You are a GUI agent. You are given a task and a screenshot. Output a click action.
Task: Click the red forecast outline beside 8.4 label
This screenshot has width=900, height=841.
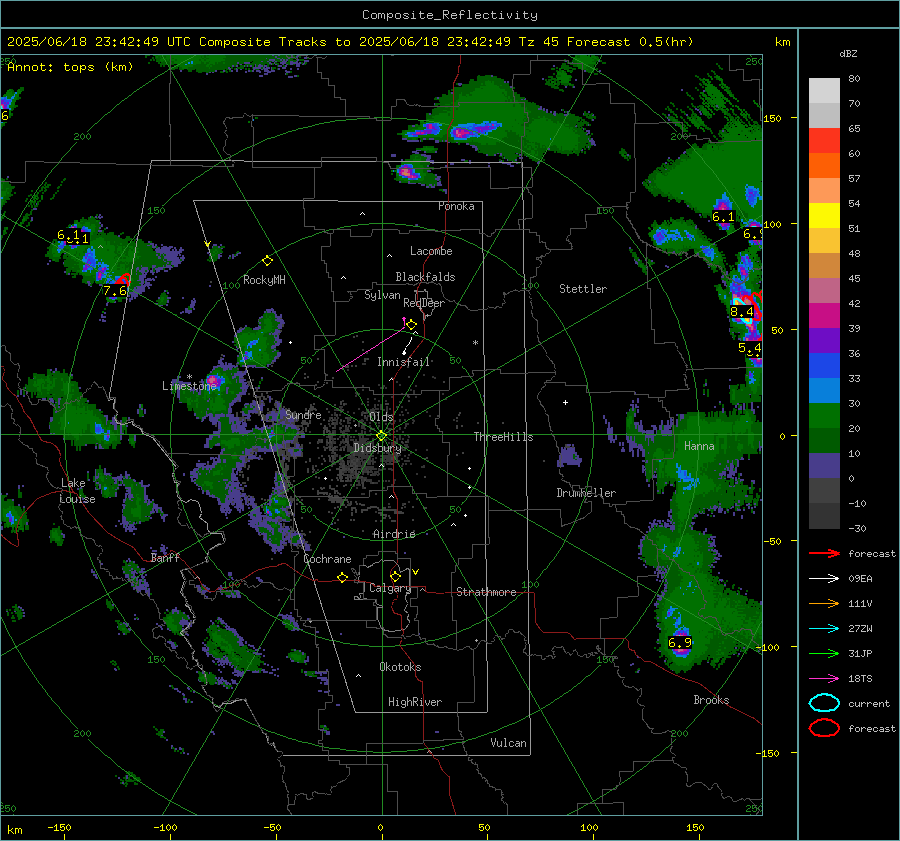tap(757, 306)
